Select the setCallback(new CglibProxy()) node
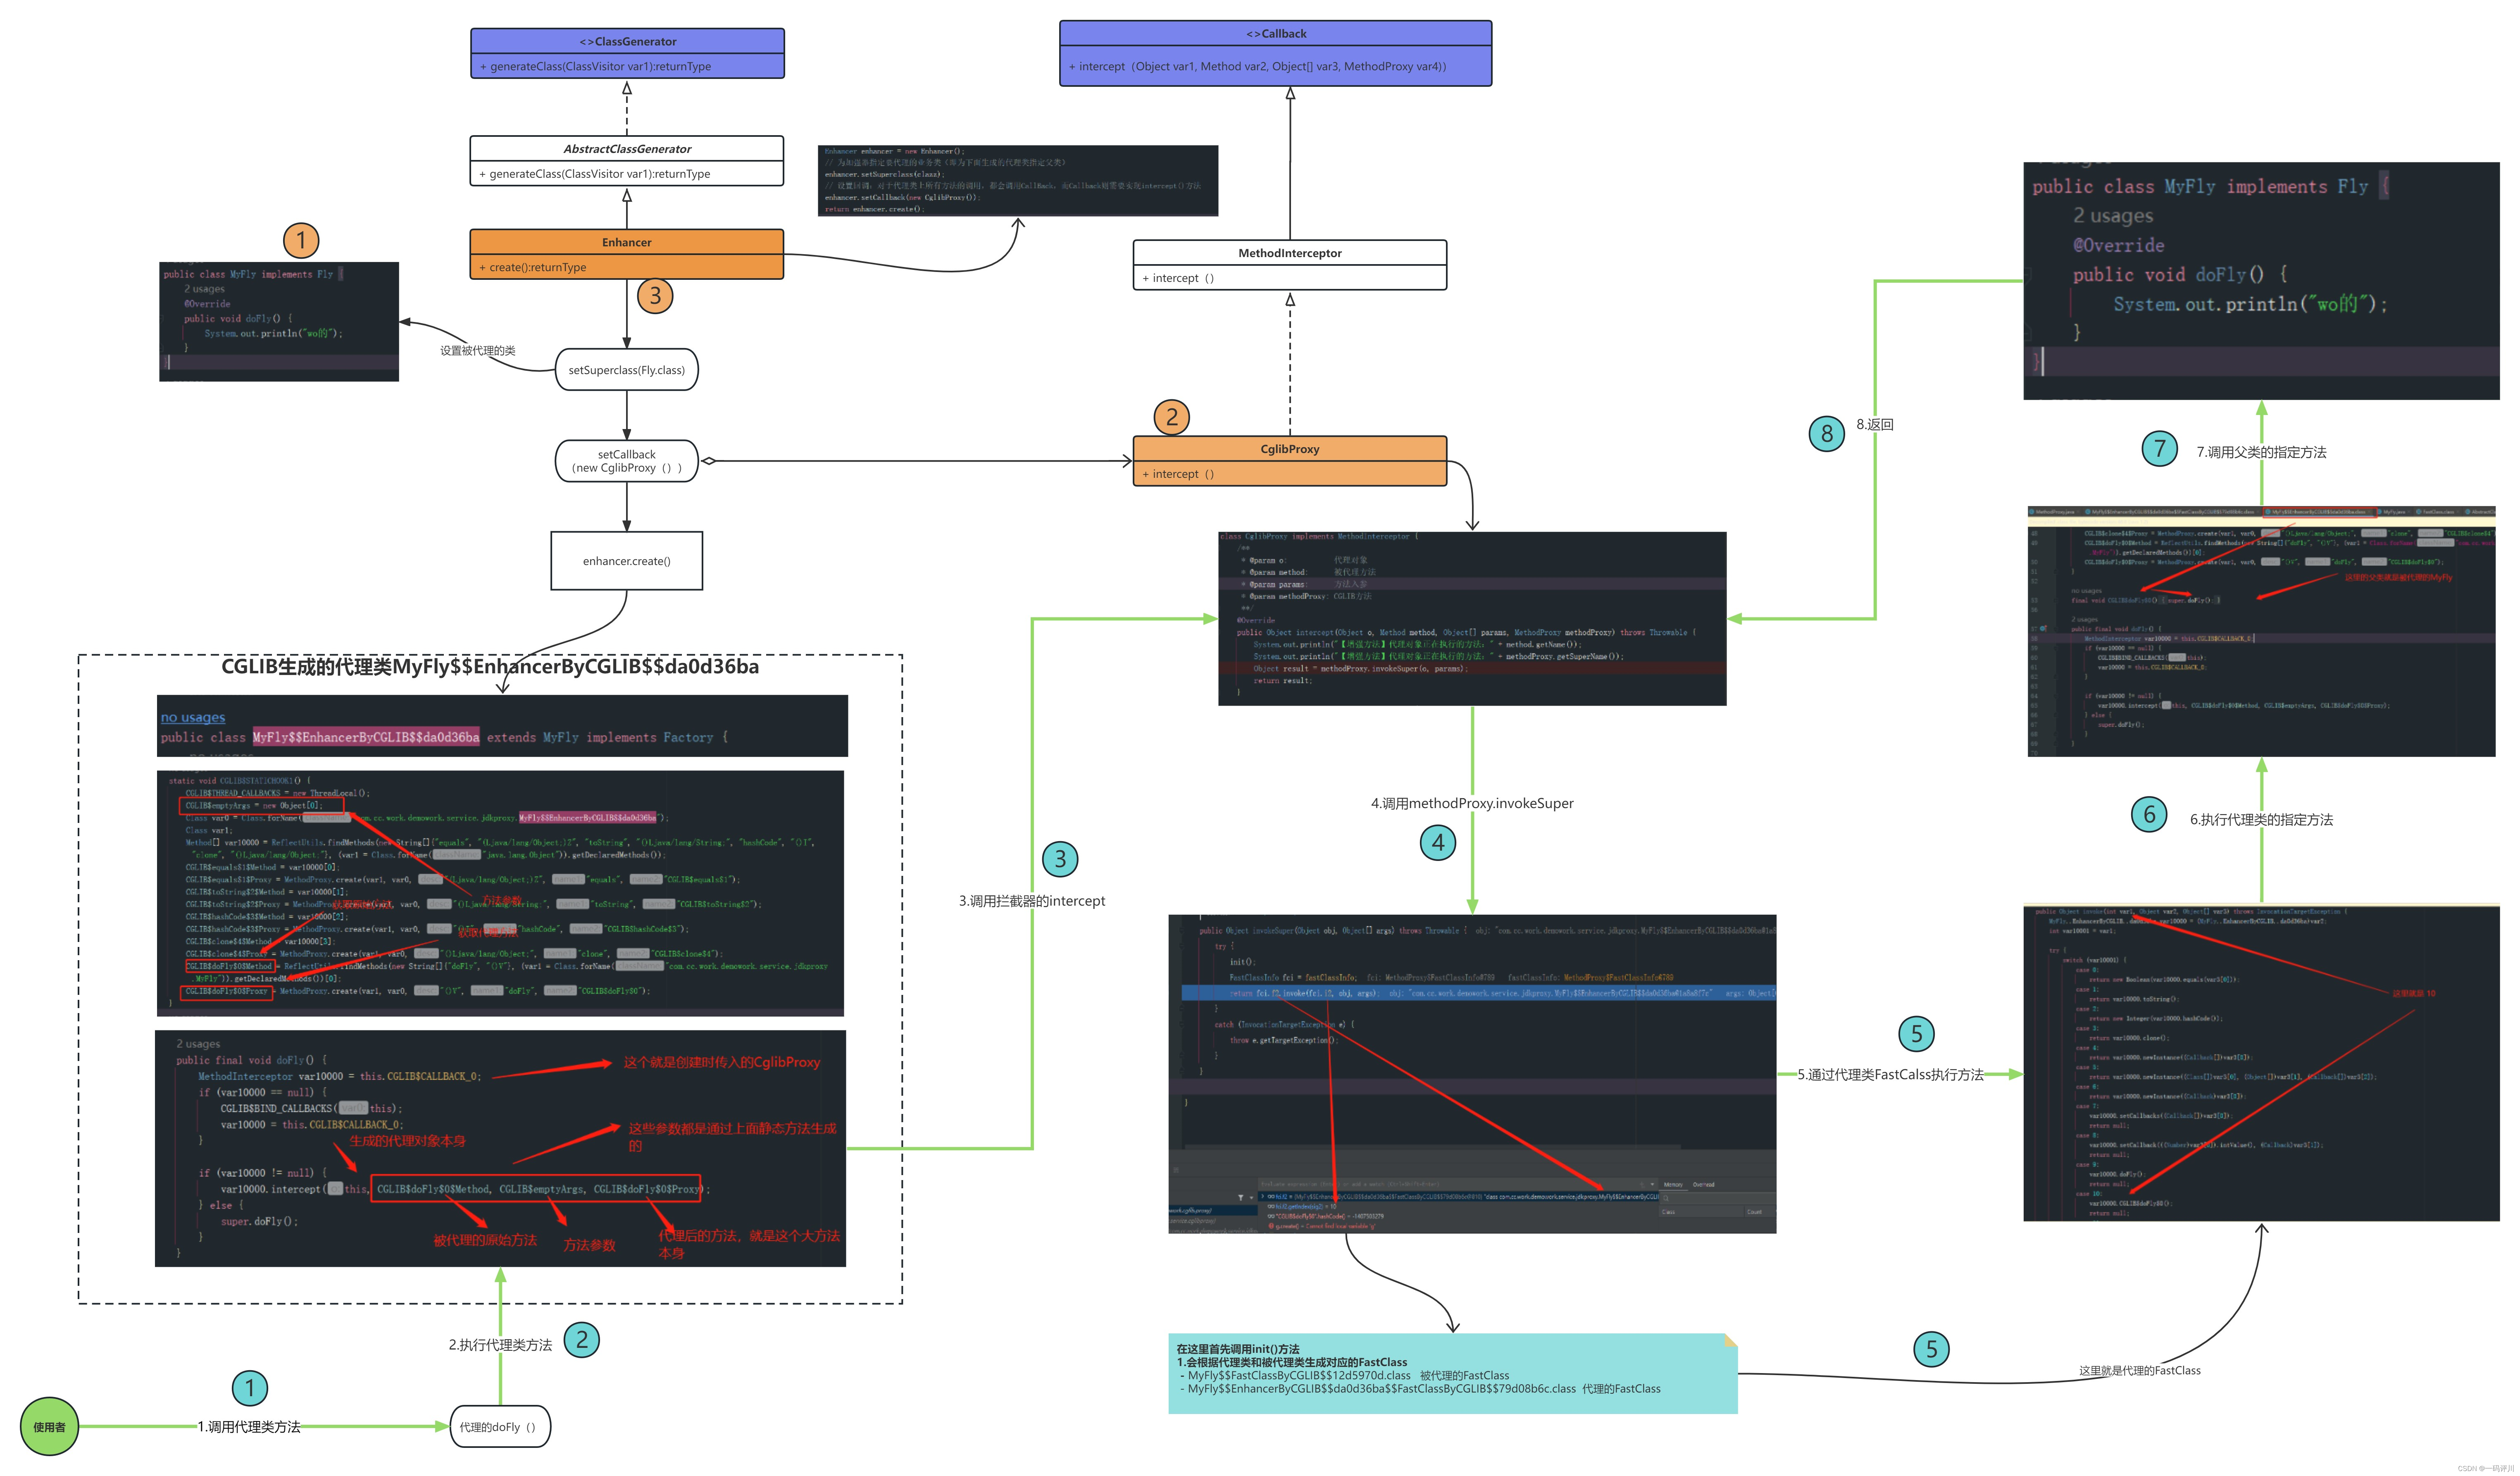Screen dimensions: 2520x1476 [x=627, y=461]
